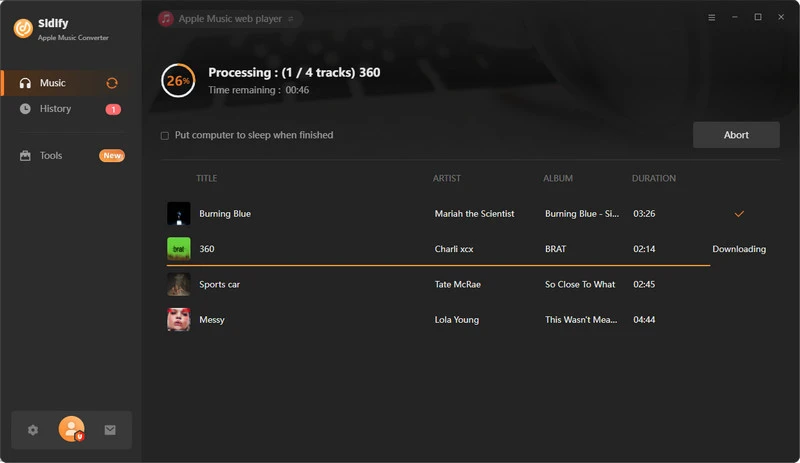
Task: Open the History section
Action: (64, 109)
